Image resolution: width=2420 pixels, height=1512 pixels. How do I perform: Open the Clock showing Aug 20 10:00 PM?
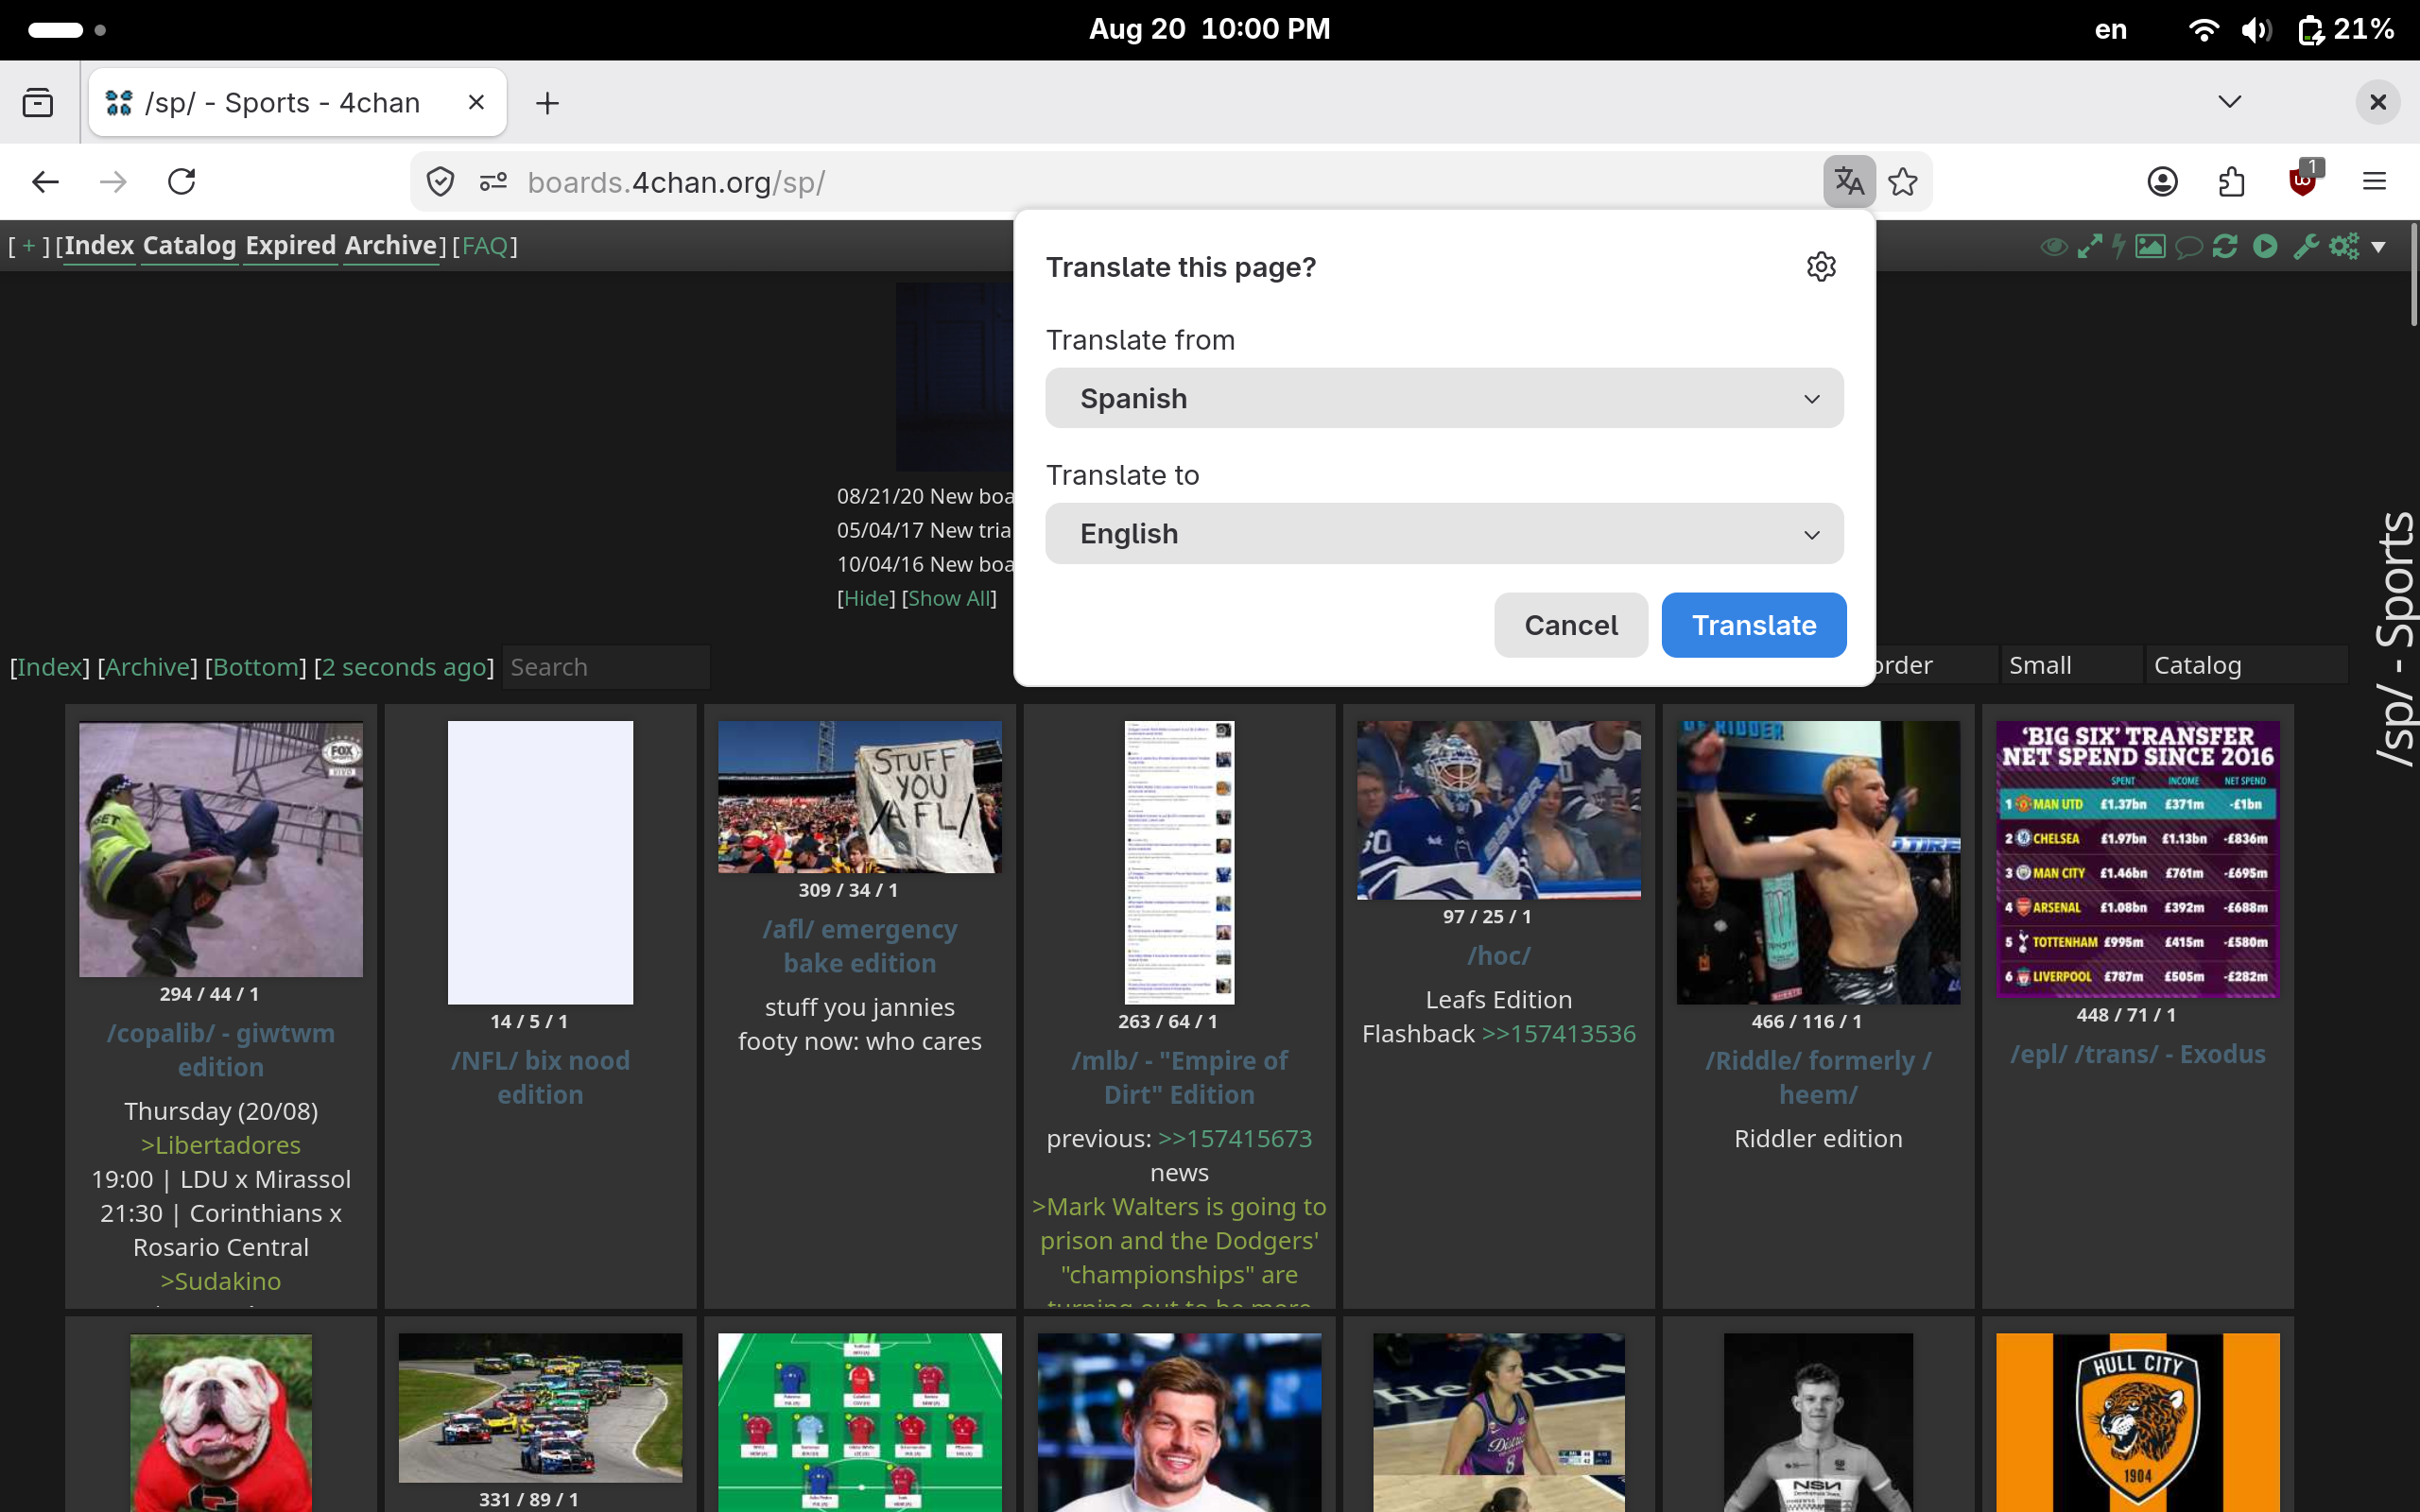1209,29
